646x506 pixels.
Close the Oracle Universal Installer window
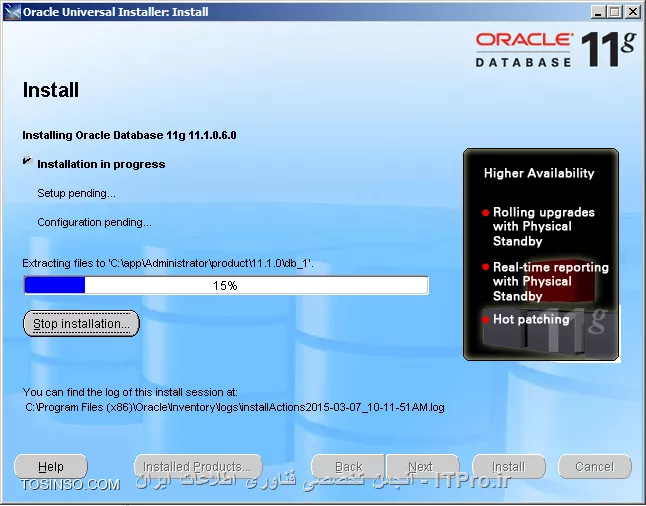click(632, 12)
